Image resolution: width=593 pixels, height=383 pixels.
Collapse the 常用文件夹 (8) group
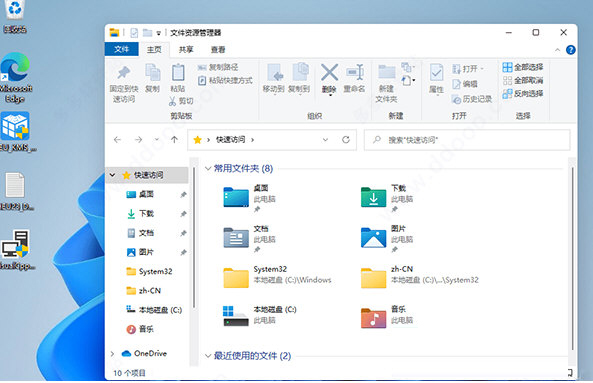click(x=208, y=168)
